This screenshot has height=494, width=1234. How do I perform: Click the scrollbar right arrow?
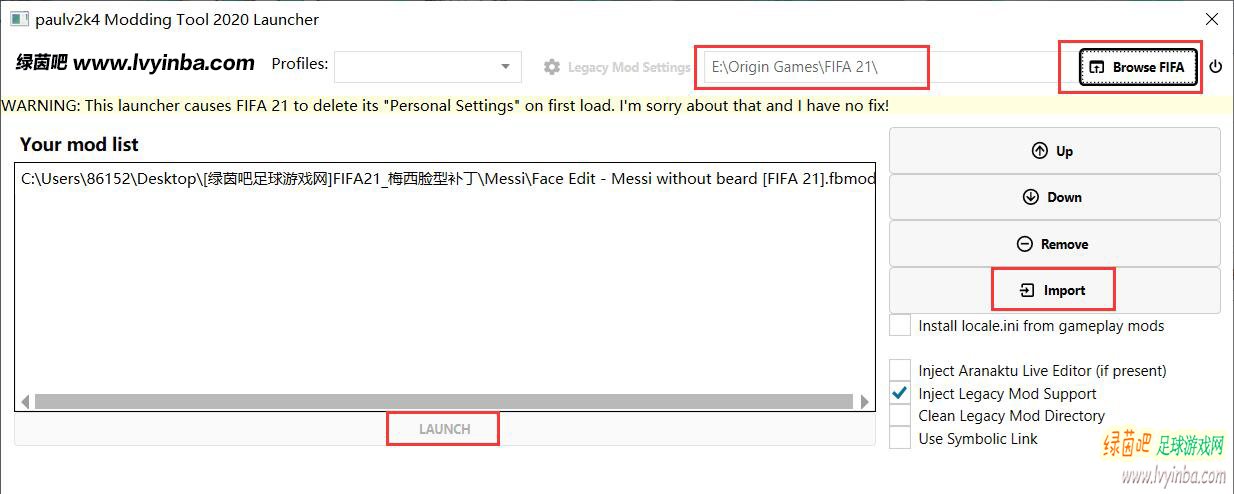[865, 401]
